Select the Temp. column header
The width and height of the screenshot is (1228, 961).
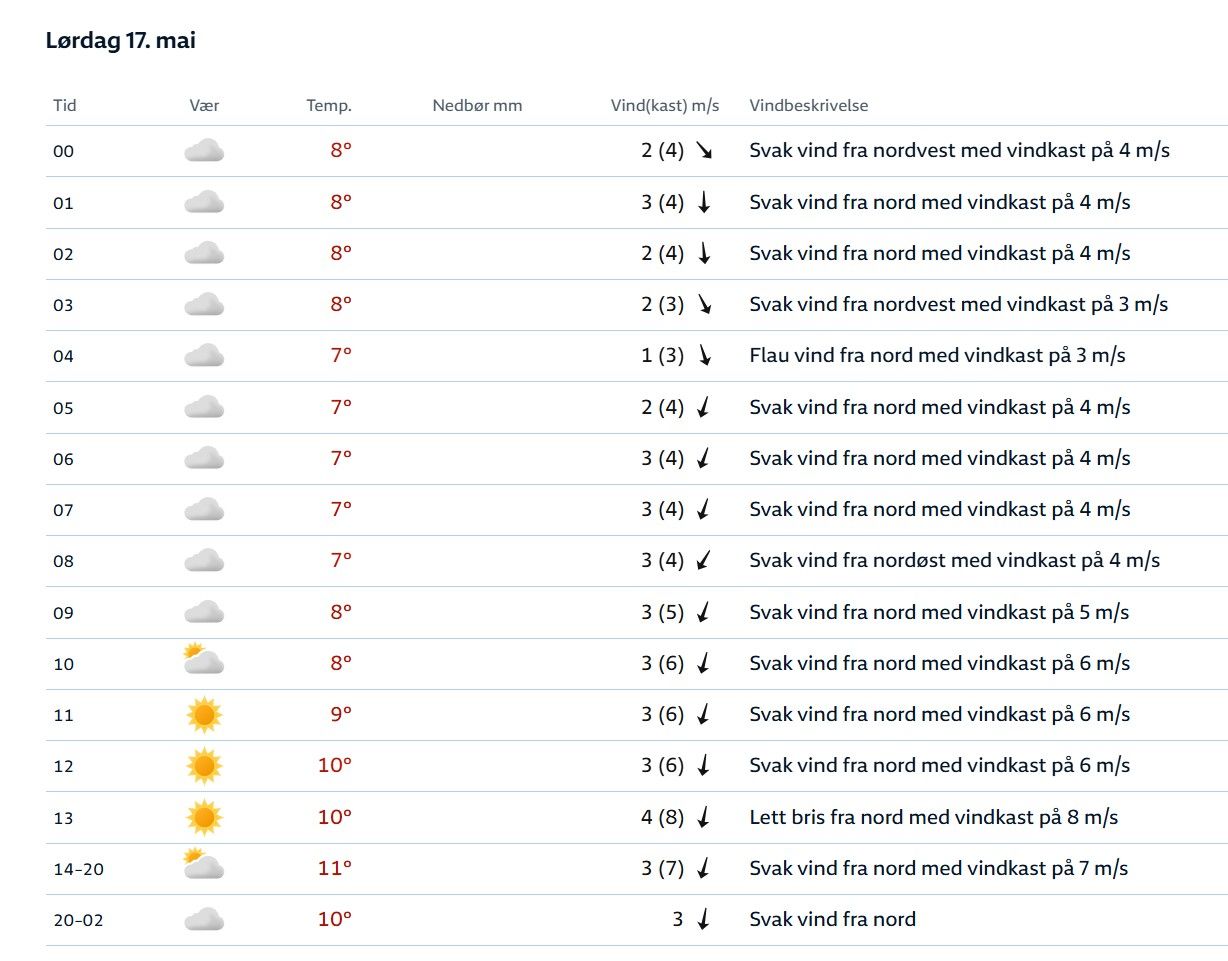pos(329,105)
